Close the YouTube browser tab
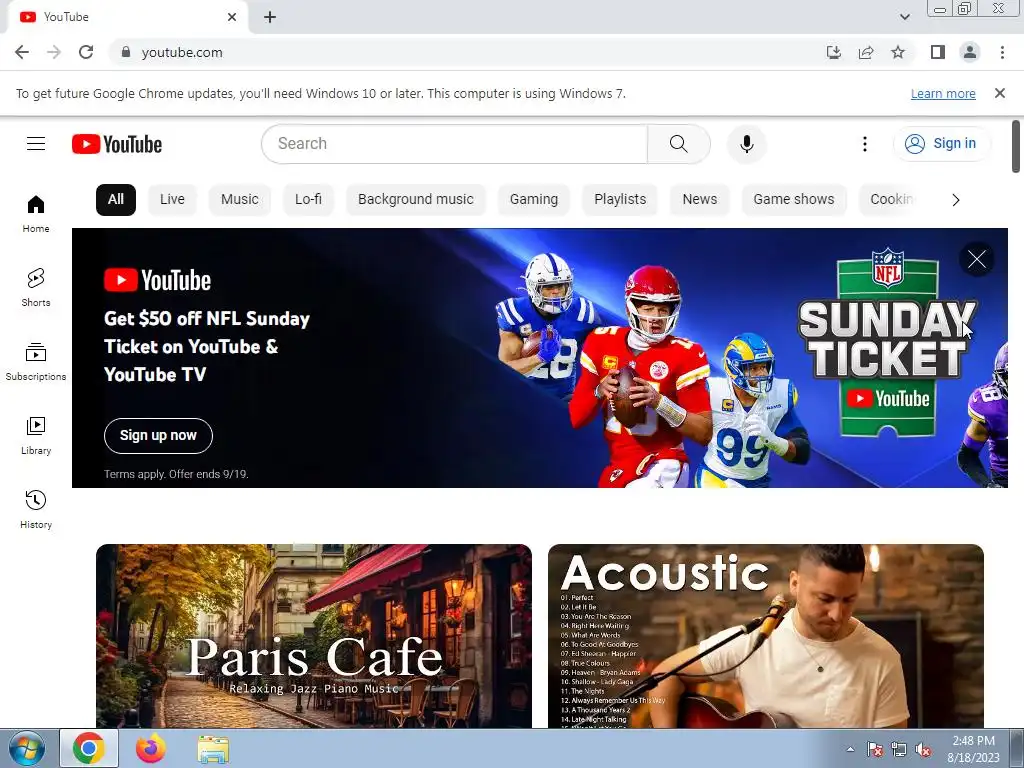This screenshot has width=1024, height=768. pos(232,18)
